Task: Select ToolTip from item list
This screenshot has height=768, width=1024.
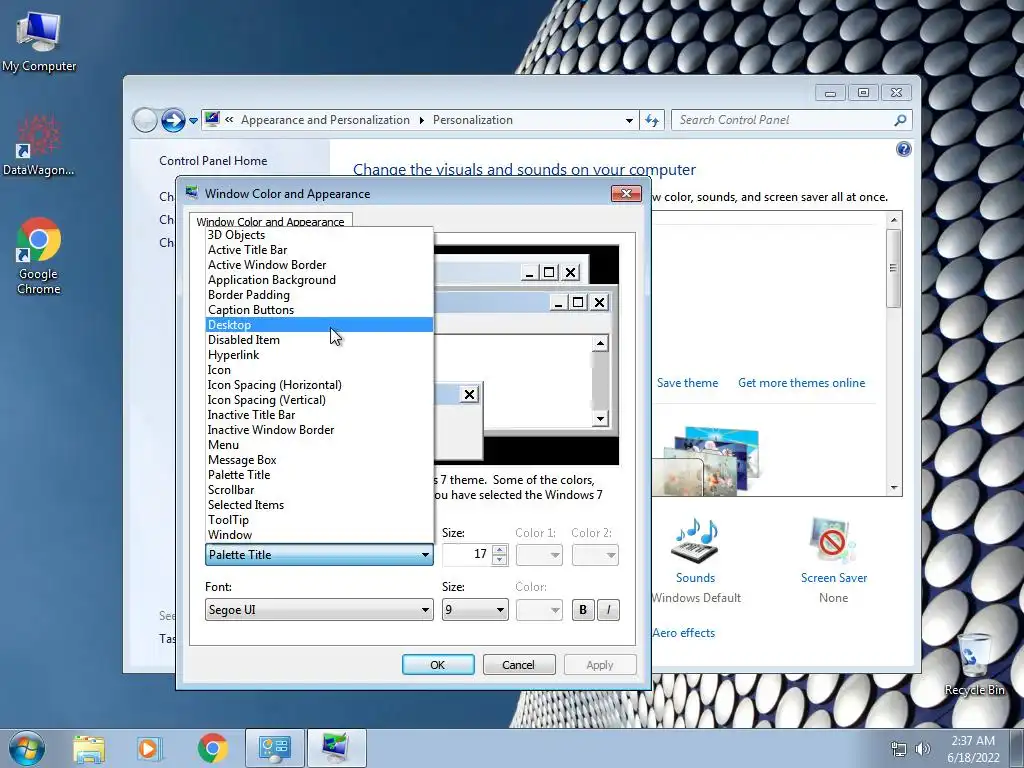Action: pos(319,520)
